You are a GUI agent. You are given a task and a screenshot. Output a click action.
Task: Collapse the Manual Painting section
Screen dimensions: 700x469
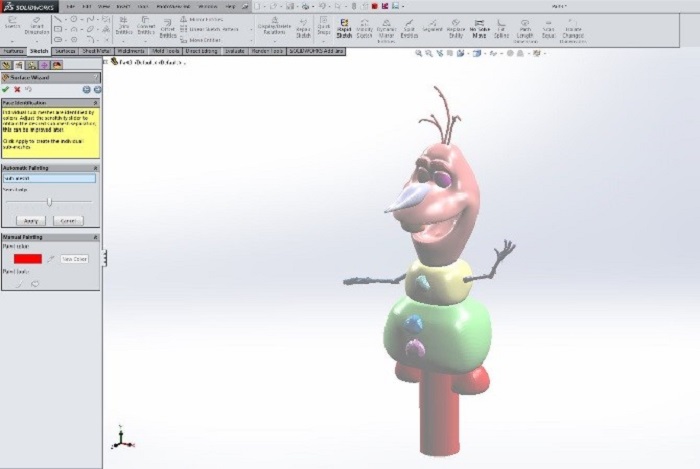point(96,237)
